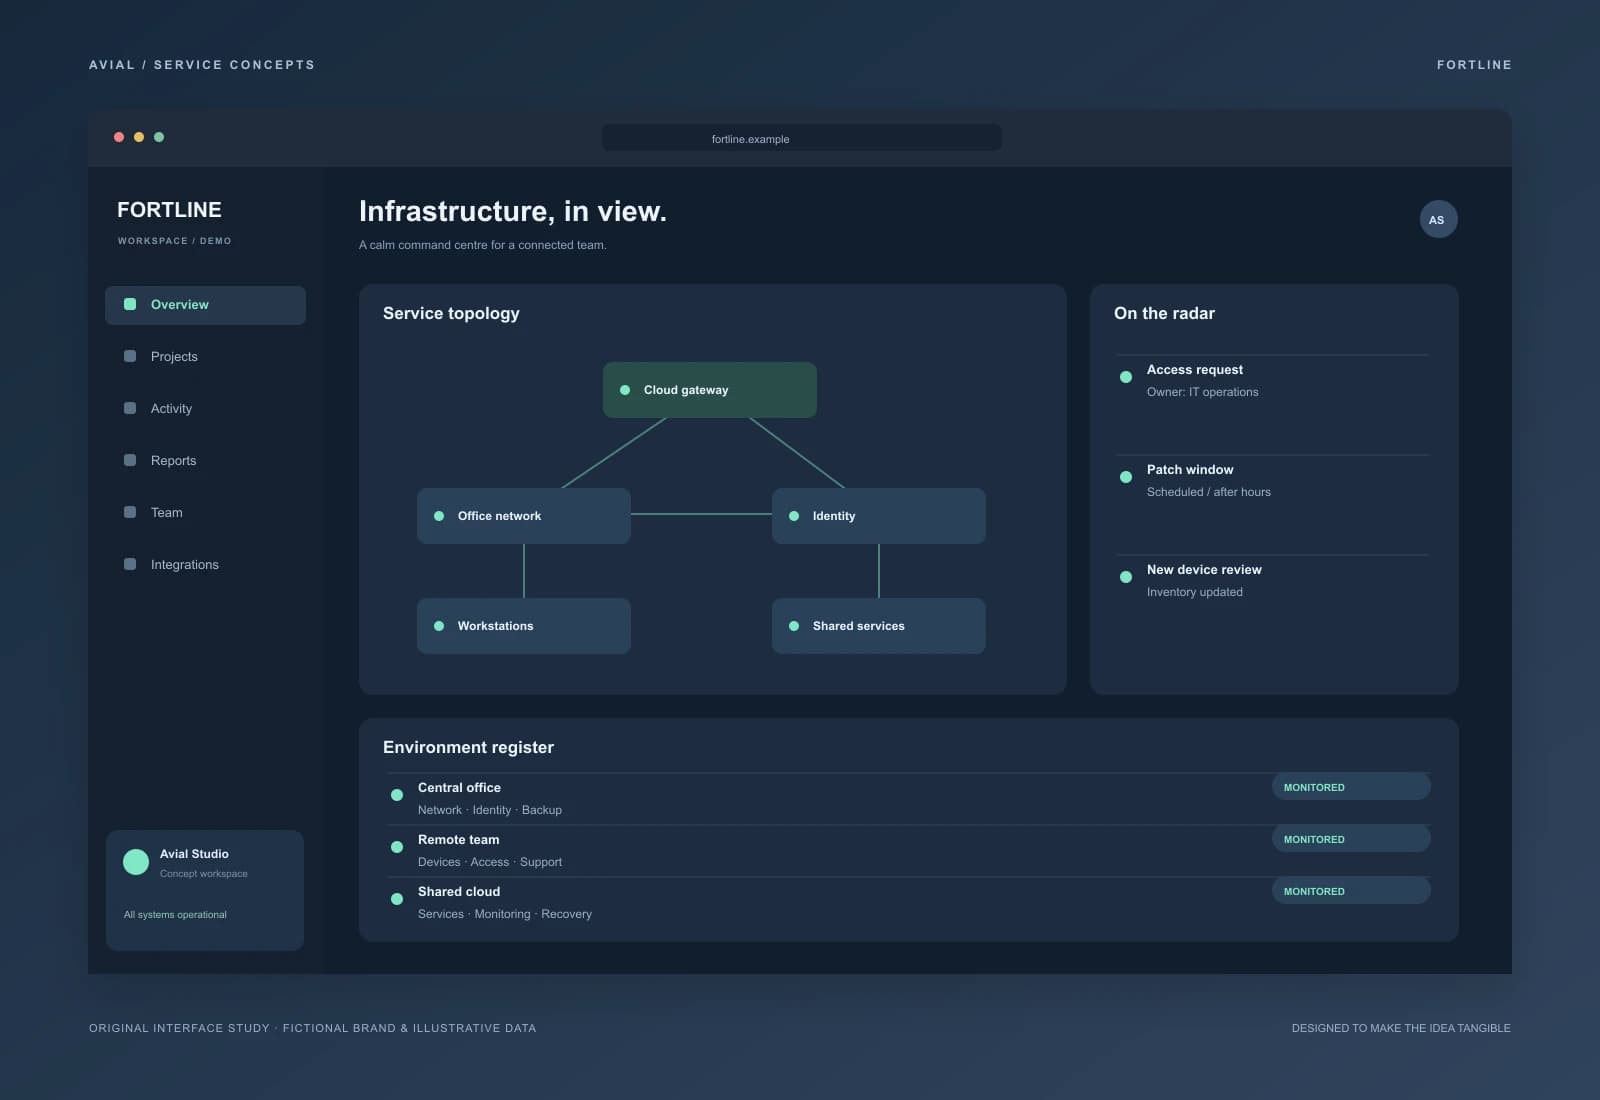Click the square icon beside Overview
This screenshot has height=1100, width=1600.
point(130,304)
